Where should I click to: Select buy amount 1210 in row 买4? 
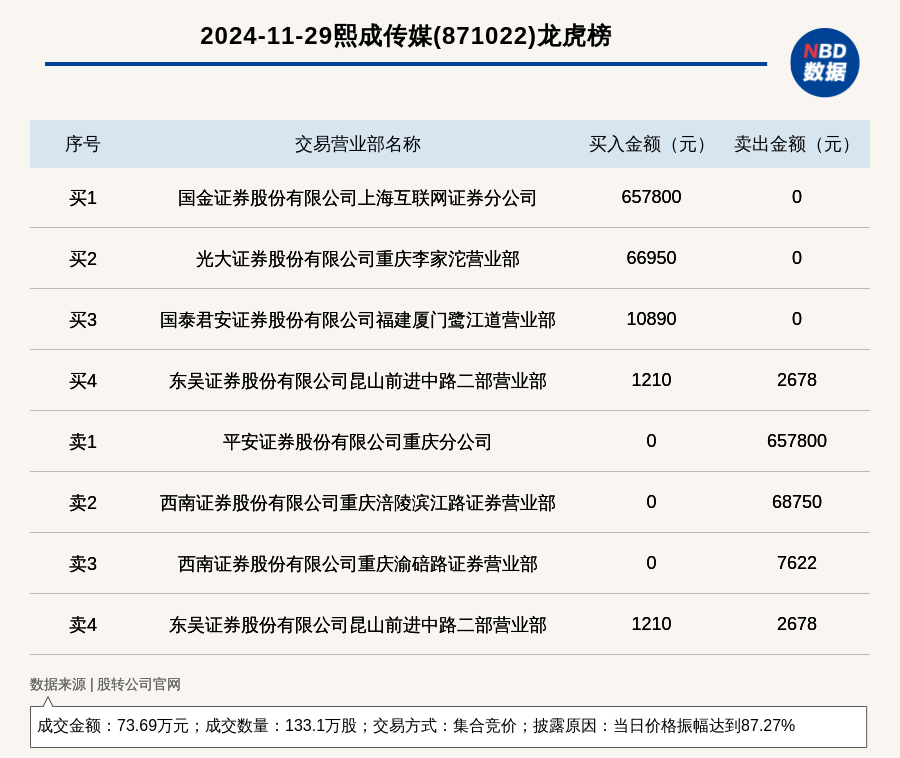(651, 380)
